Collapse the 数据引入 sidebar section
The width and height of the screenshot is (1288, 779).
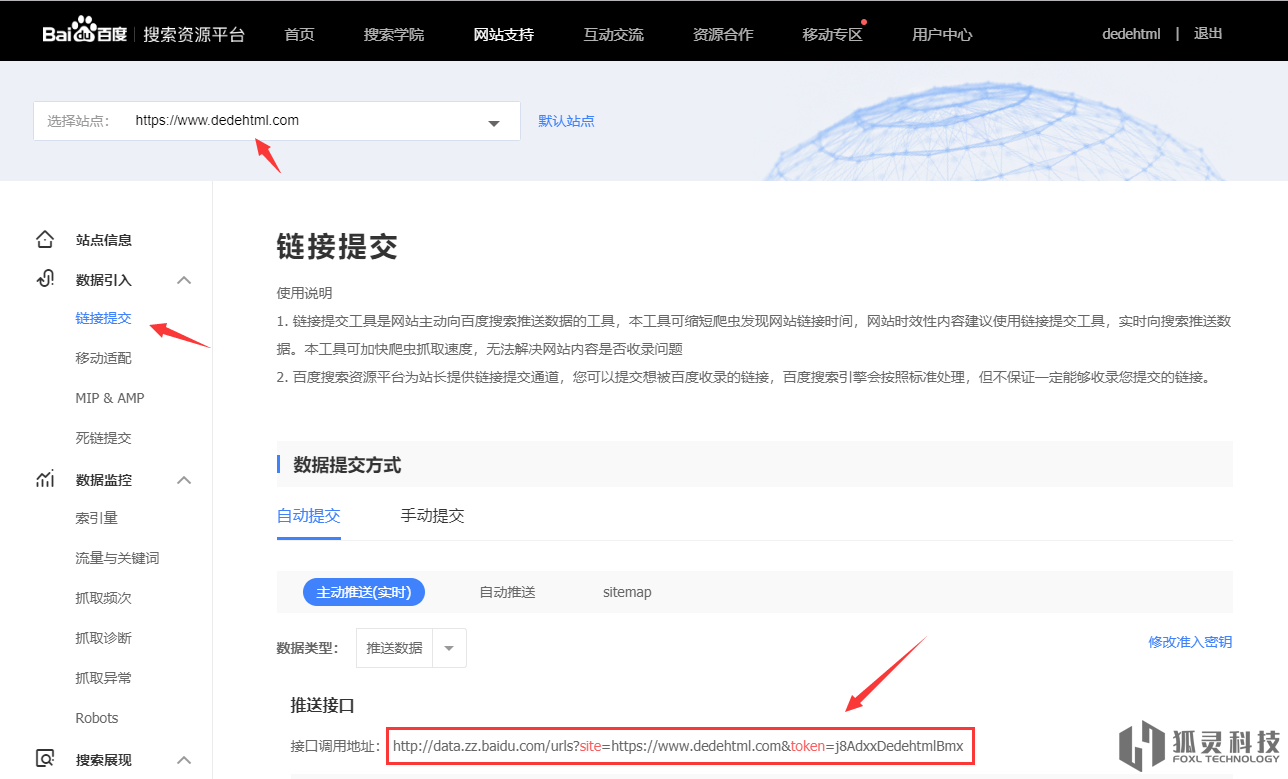(x=184, y=280)
